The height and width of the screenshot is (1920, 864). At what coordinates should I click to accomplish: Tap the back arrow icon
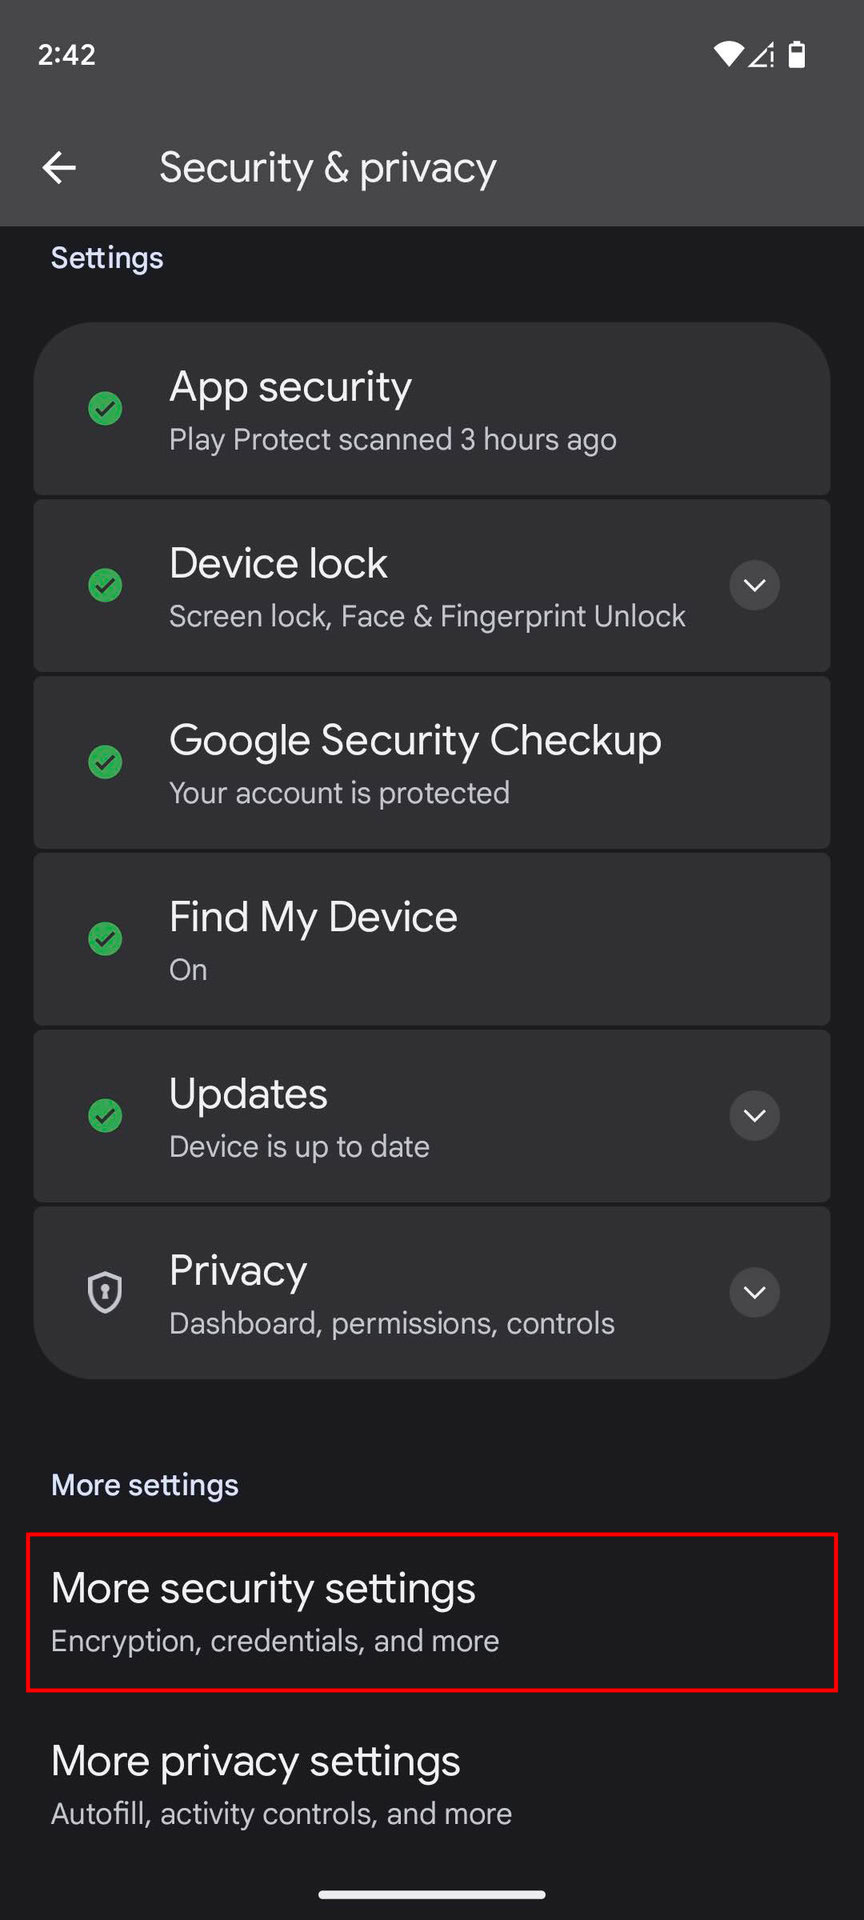coord(59,168)
